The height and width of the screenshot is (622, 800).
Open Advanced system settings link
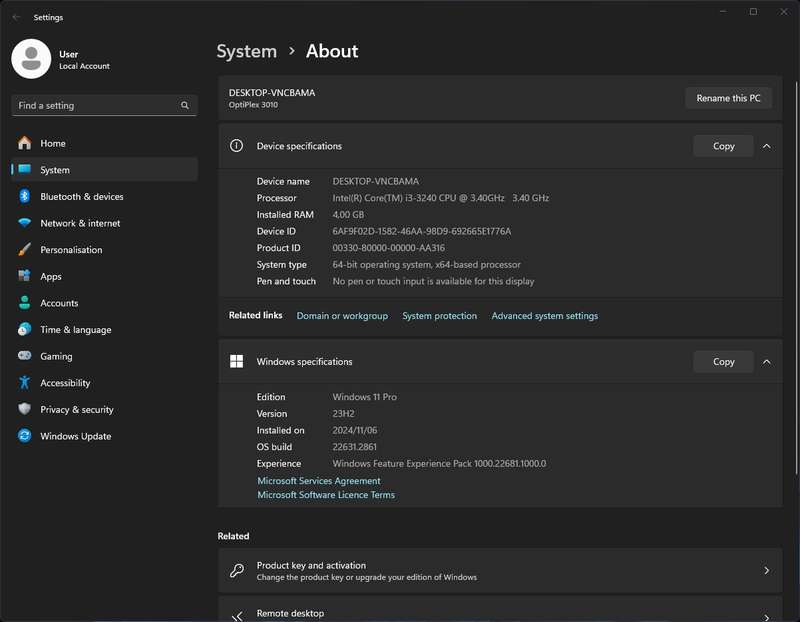pos(544,316)
